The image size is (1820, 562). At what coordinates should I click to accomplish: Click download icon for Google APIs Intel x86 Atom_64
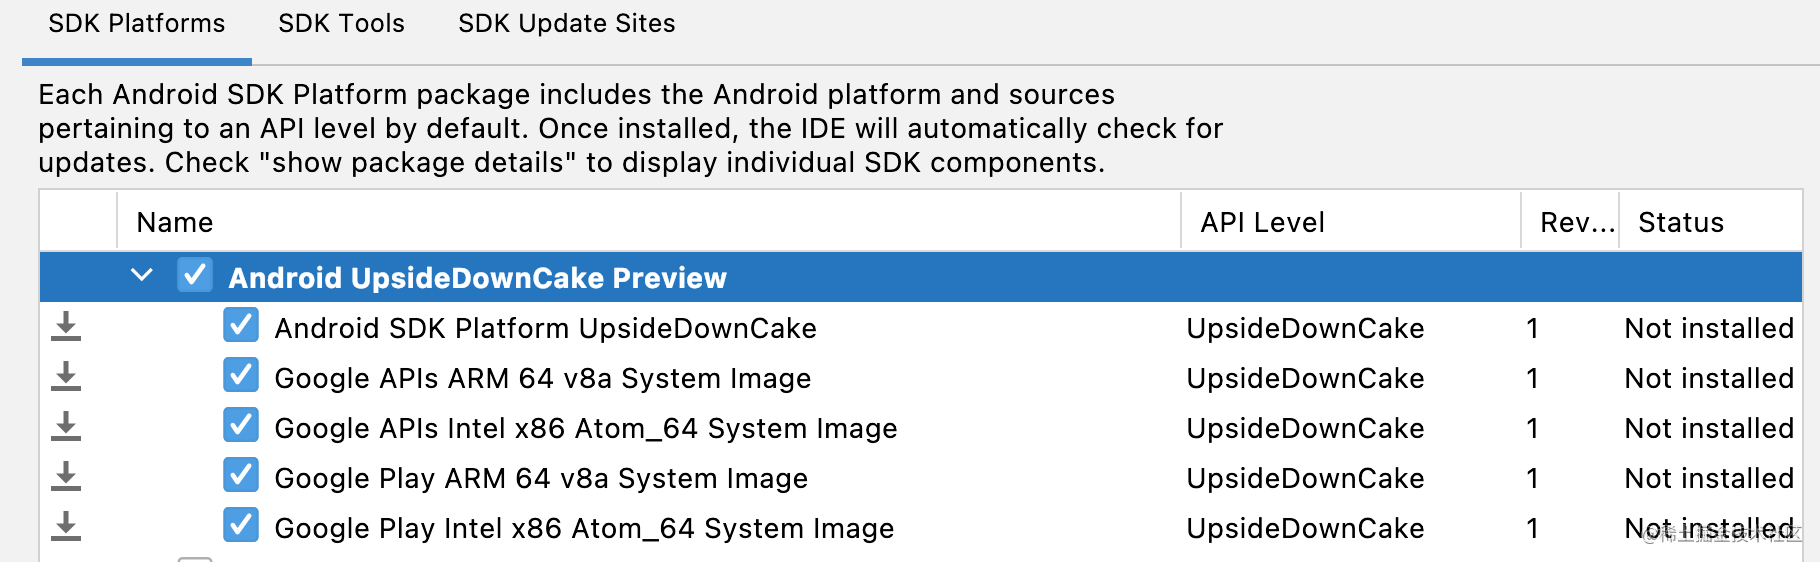[x=66, y=426]
